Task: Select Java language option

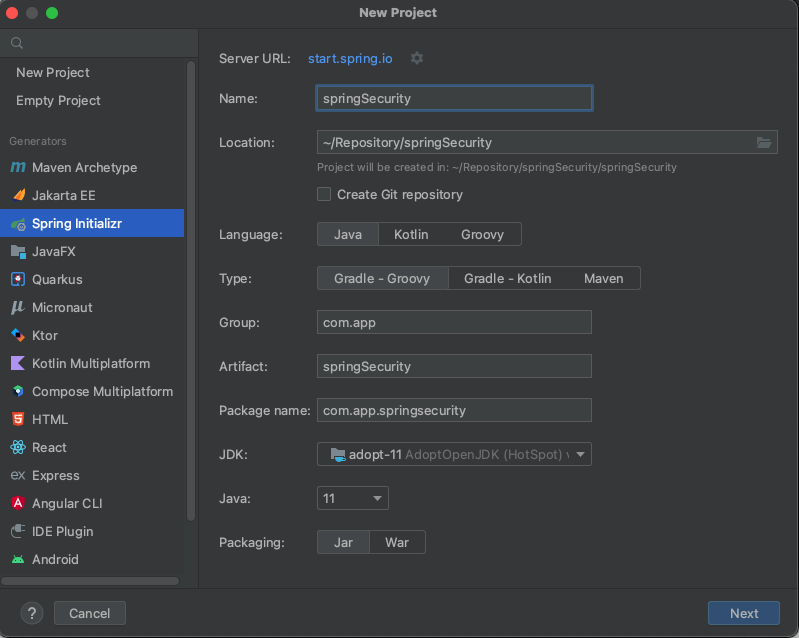Action: pyautogui.click(x=348, y=234)
